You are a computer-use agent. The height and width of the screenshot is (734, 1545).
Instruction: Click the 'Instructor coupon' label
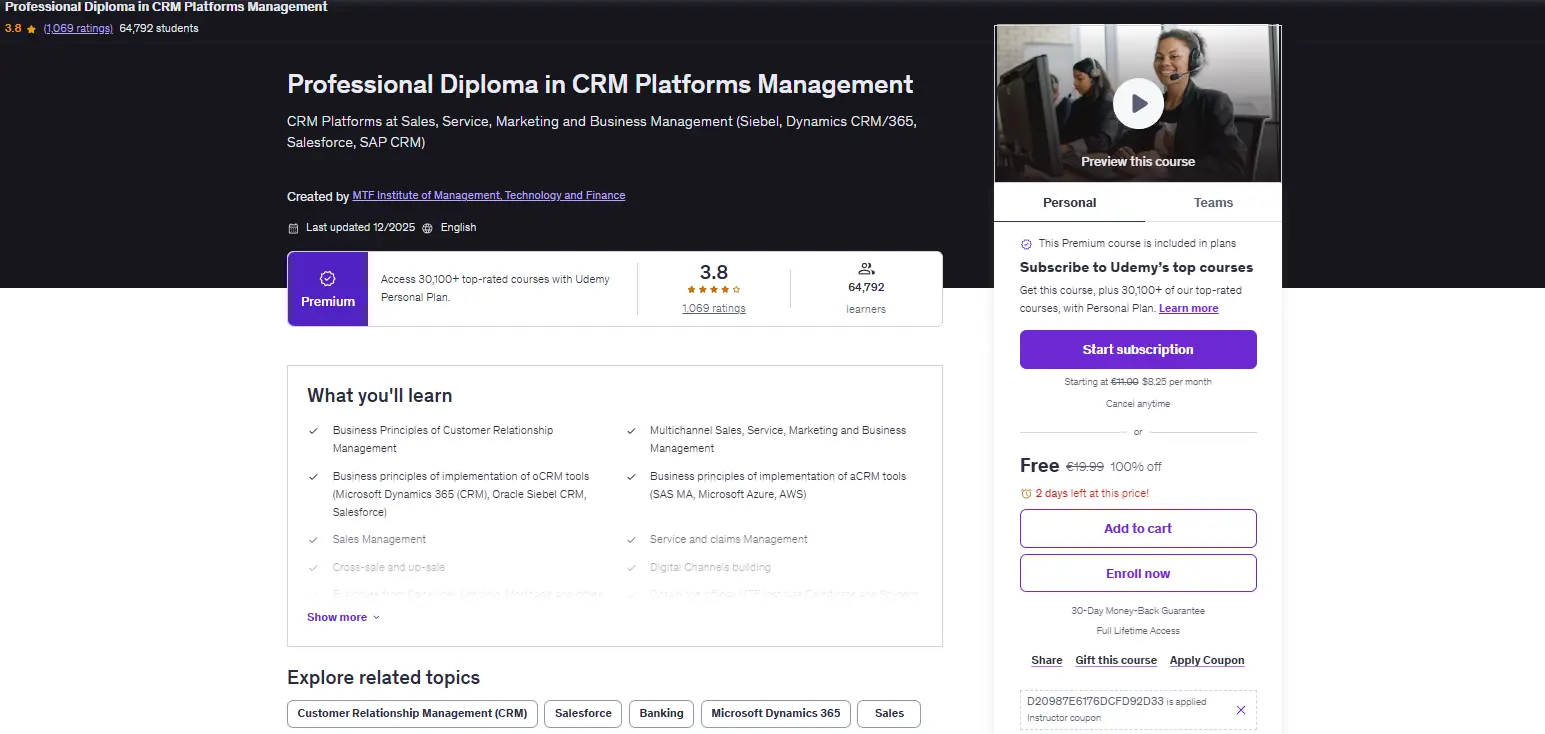click(x=1064, y=718)
